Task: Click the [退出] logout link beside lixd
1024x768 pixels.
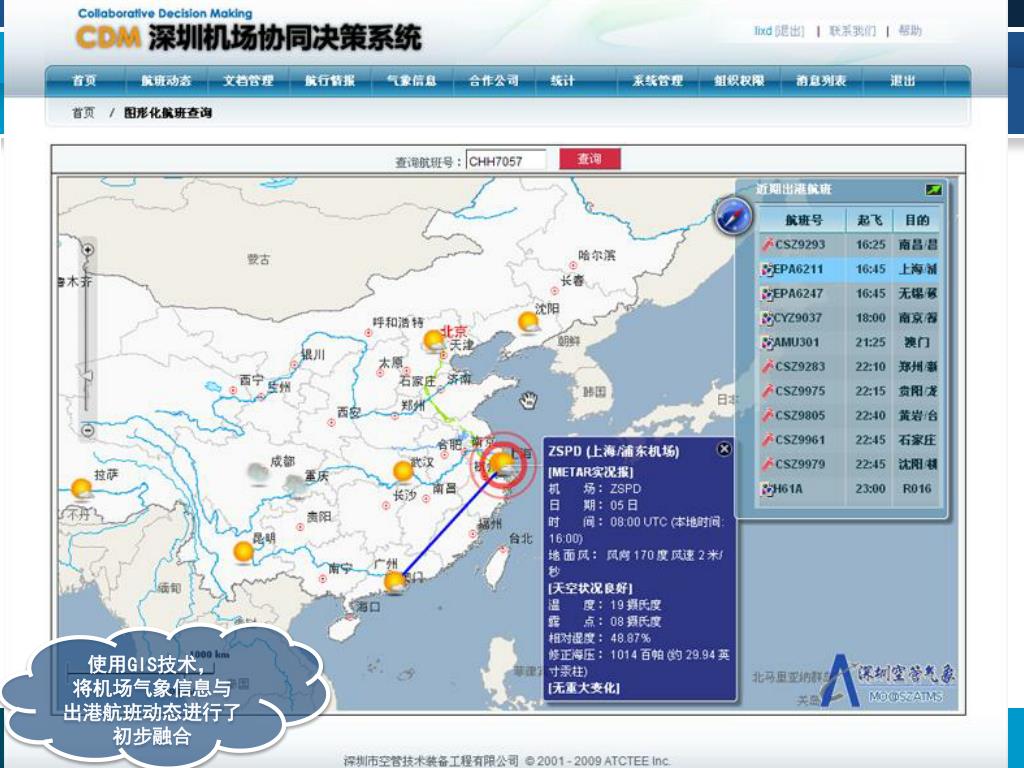Action: pyautogui.click(x=790, y=31)
